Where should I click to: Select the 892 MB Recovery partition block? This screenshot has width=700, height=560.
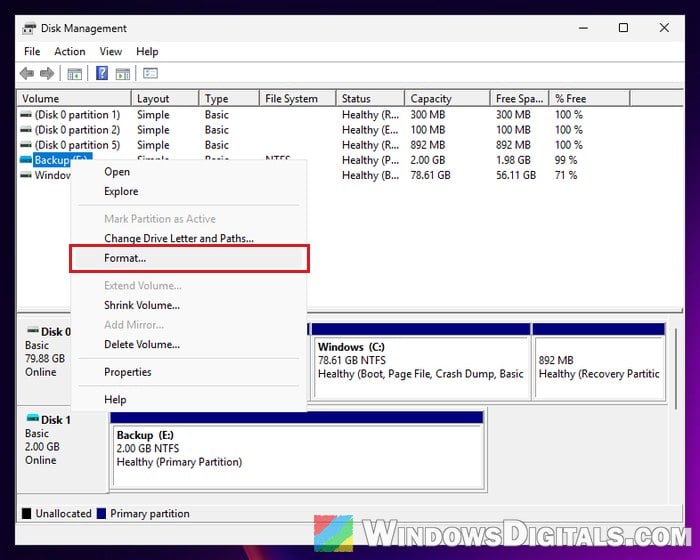(x=599, y=362)
